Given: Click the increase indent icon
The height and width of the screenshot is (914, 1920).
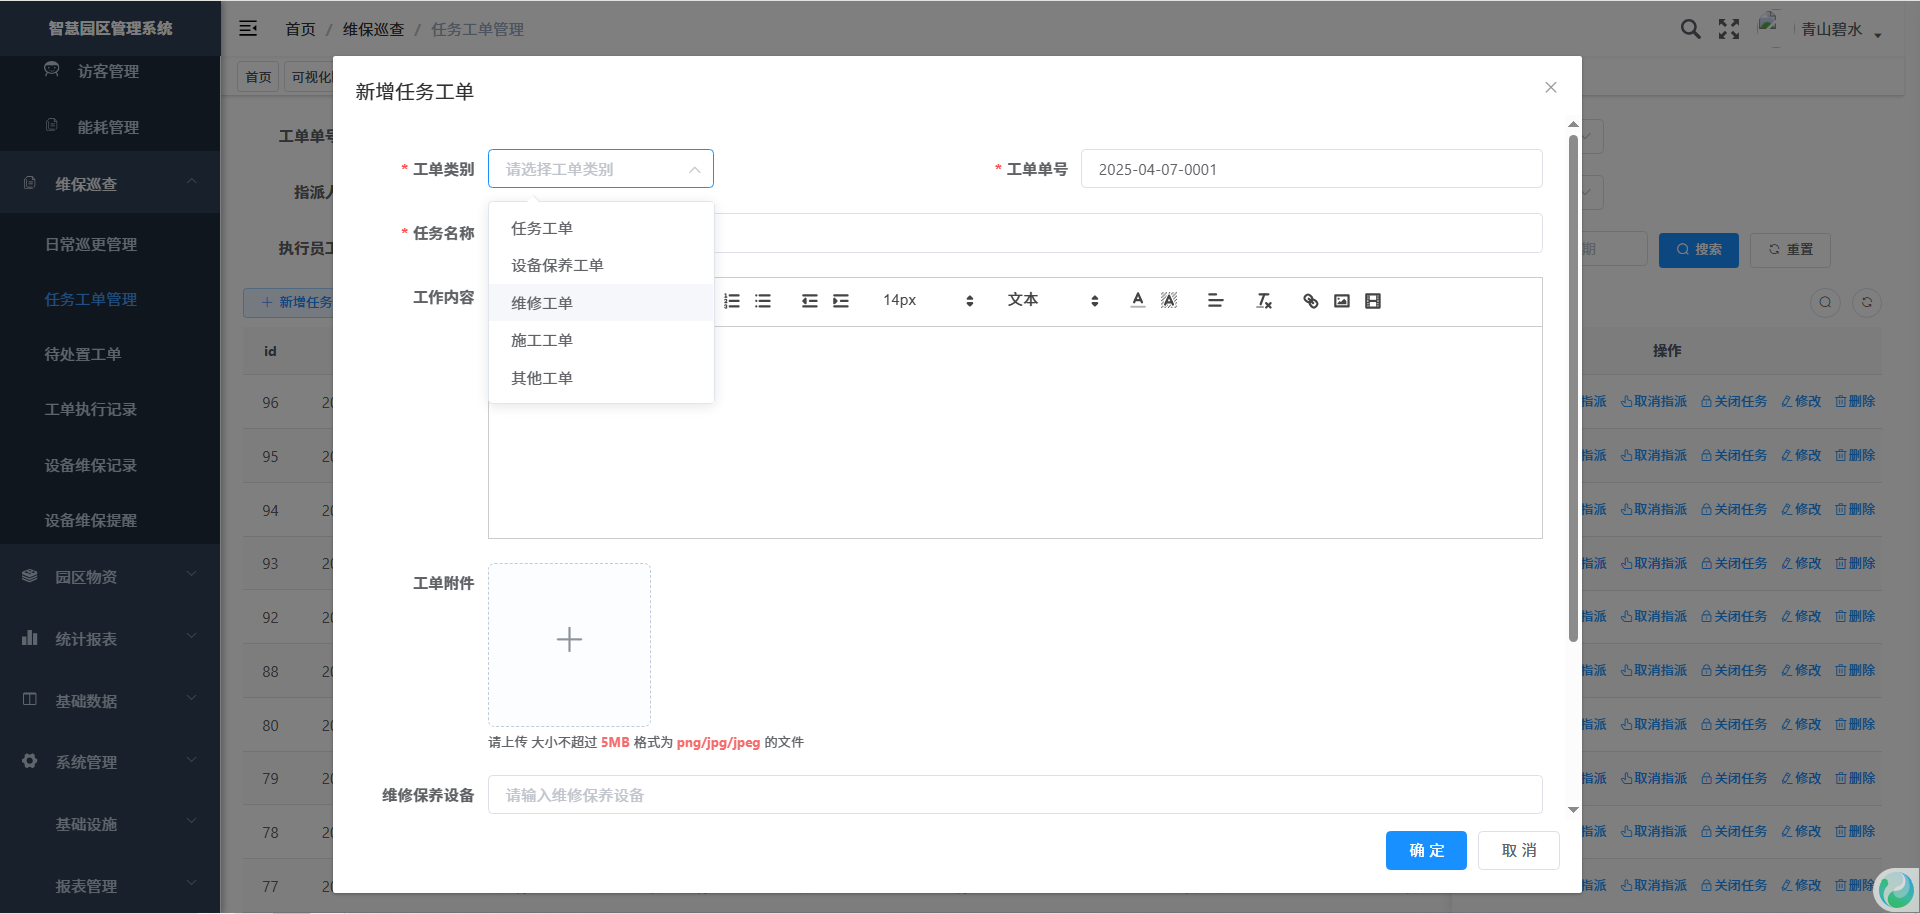Looking at the screenshot, I should 841,301.
